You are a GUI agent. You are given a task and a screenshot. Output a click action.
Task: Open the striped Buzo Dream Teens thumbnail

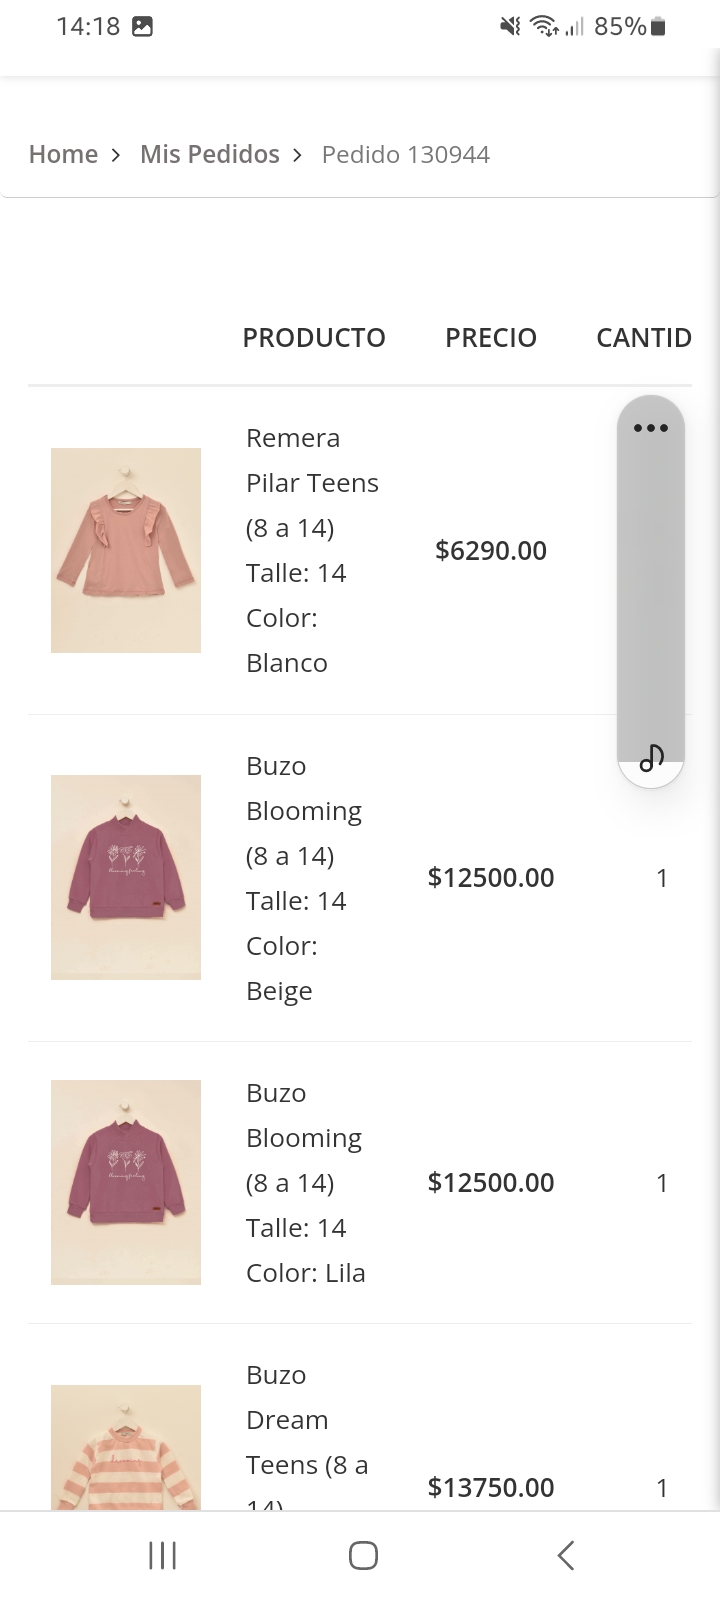[x=126, y=1448]
